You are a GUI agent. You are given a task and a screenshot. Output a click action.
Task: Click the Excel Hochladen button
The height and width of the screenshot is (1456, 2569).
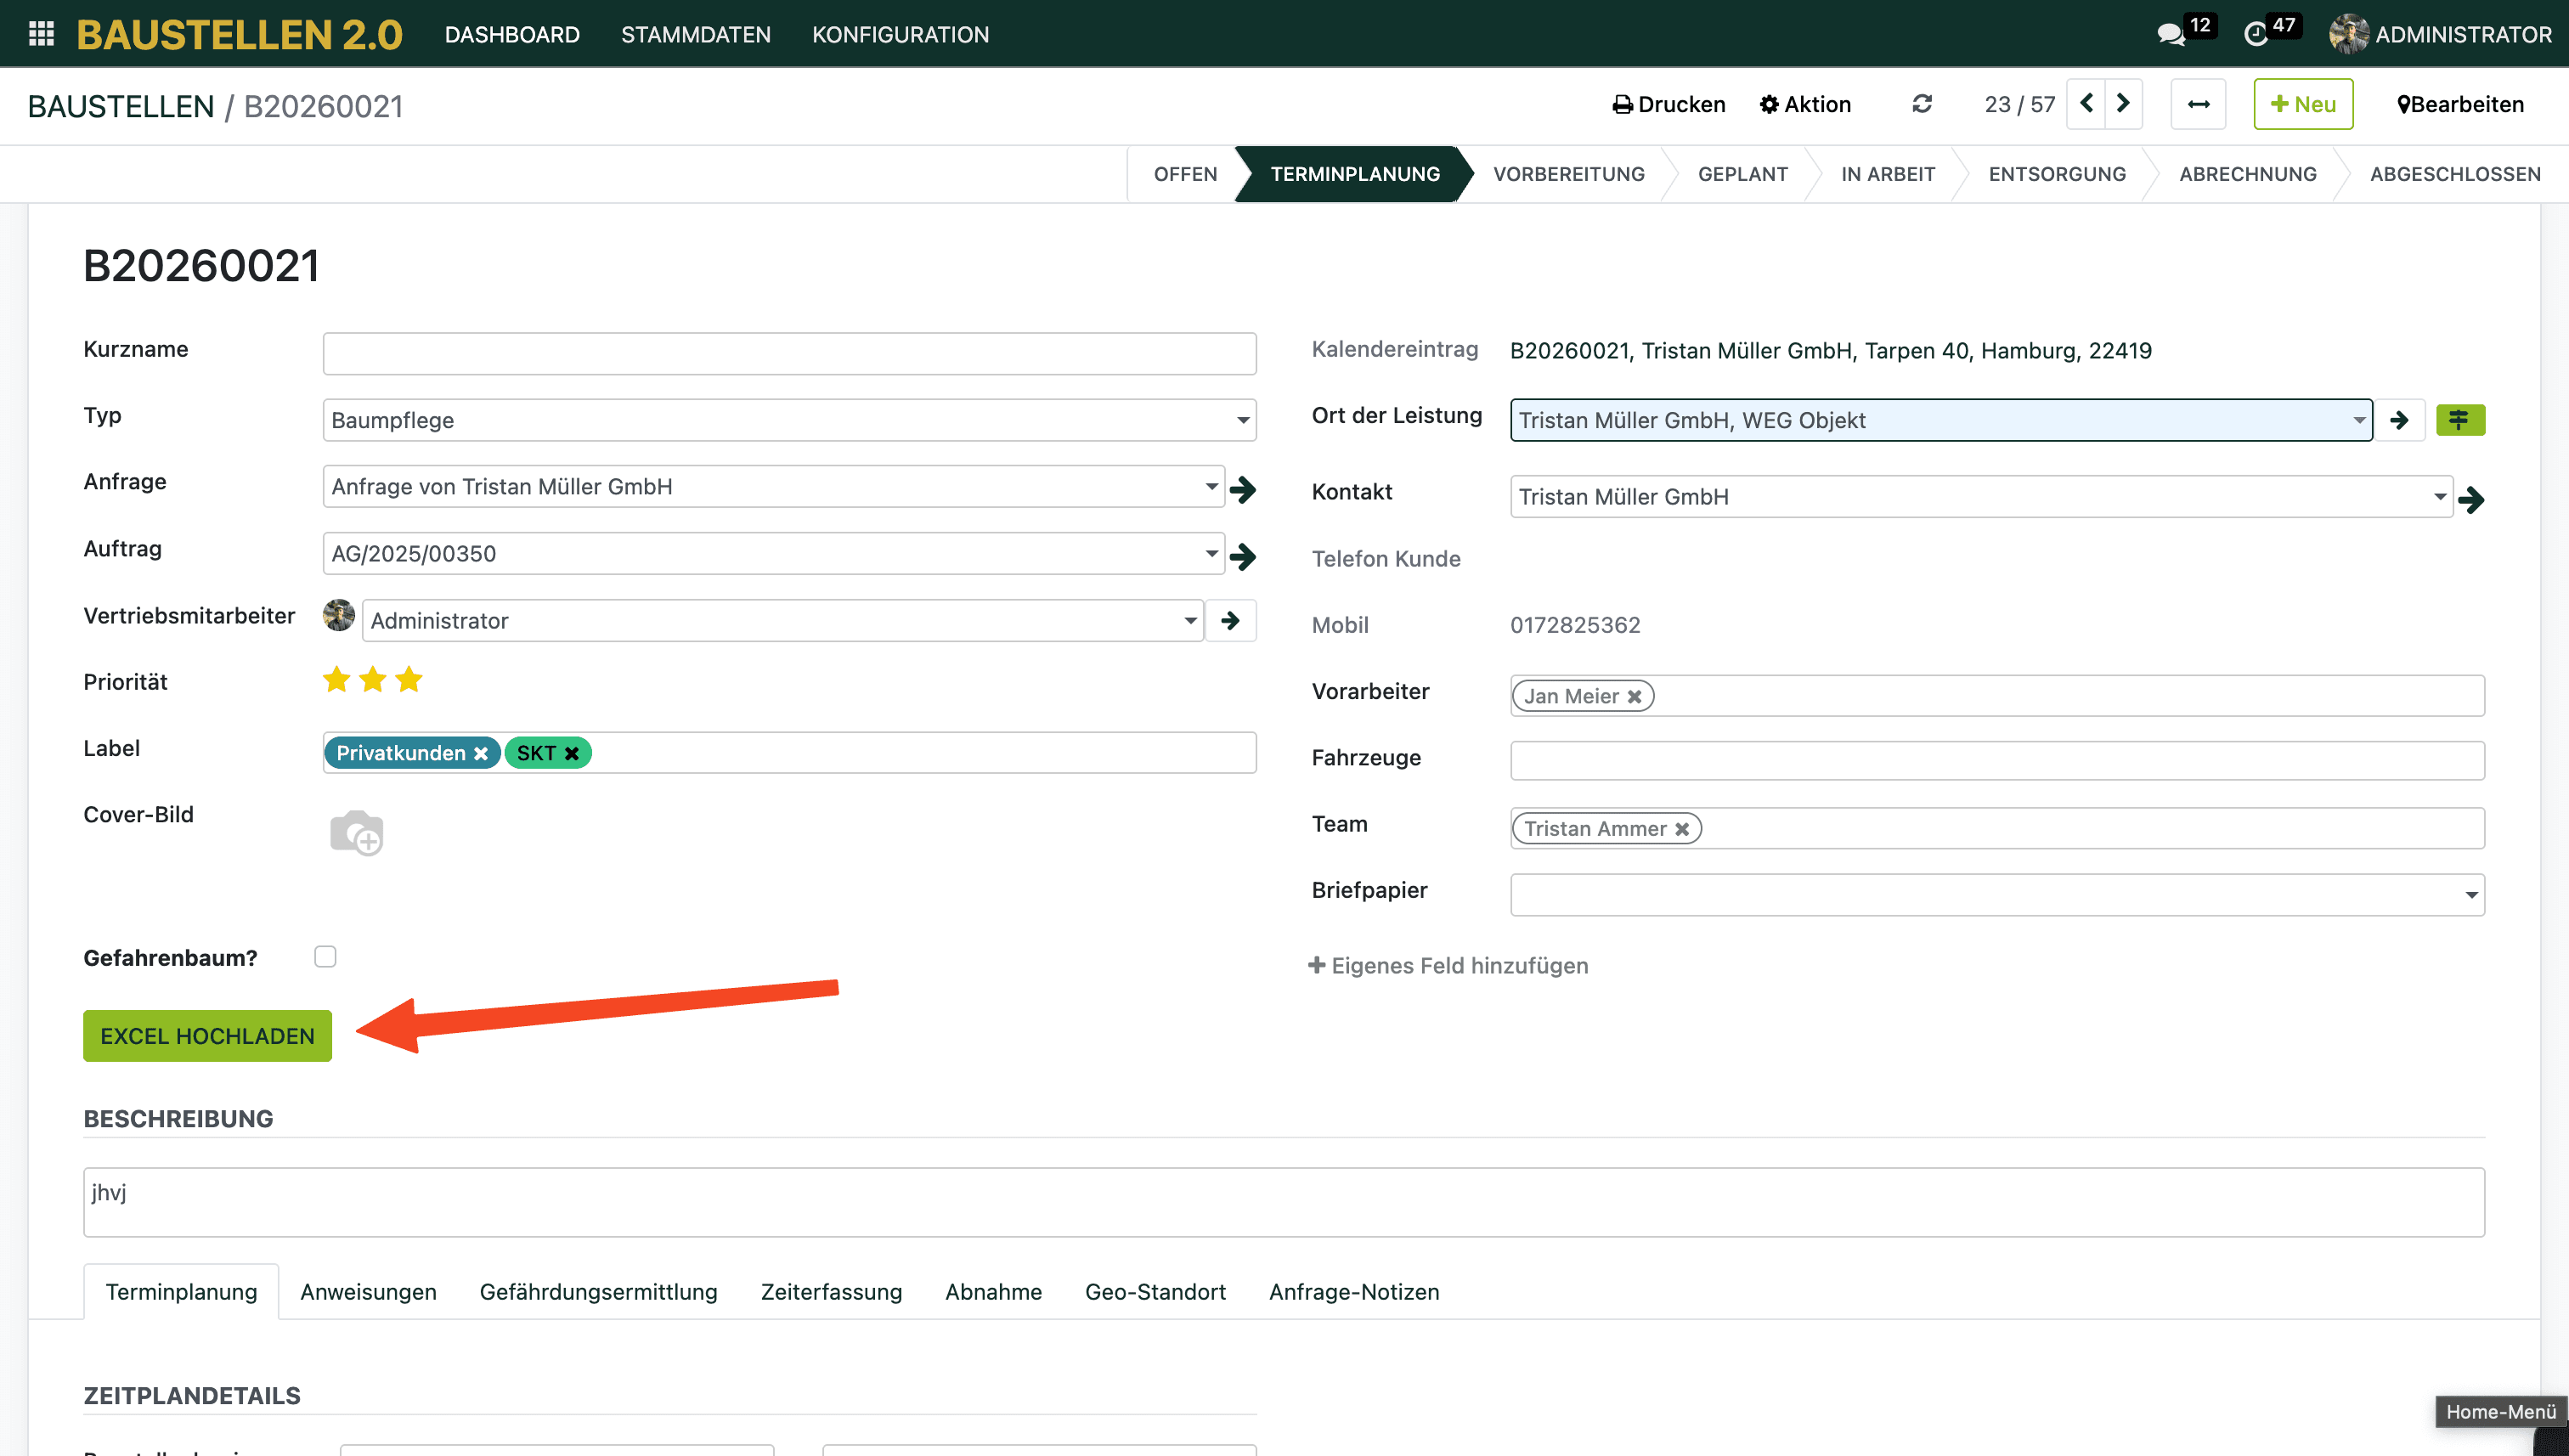tap(207, 1035)
